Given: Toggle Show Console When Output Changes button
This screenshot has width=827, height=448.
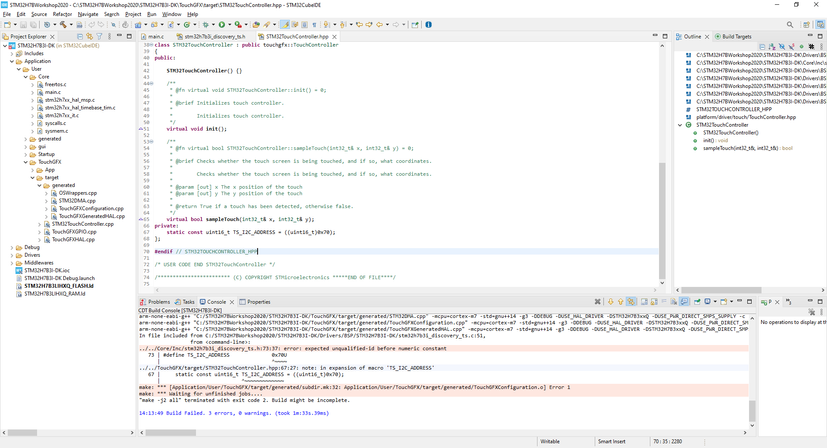Looking at the screenshot, I should 684,302.
